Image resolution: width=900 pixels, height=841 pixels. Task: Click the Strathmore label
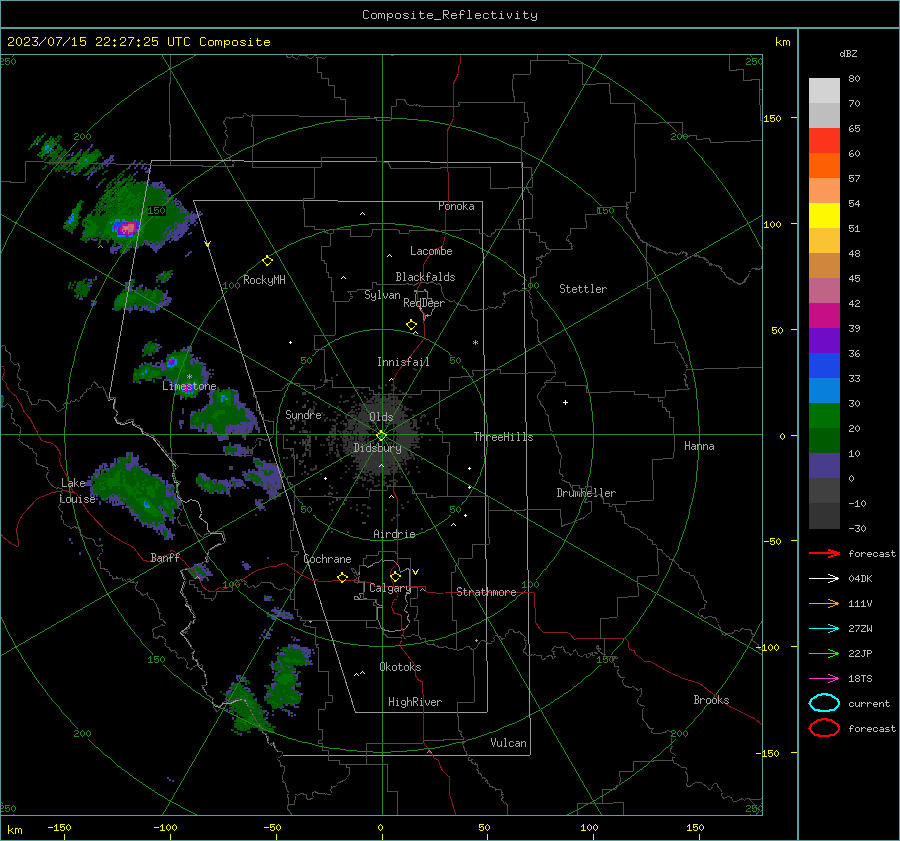486,592
